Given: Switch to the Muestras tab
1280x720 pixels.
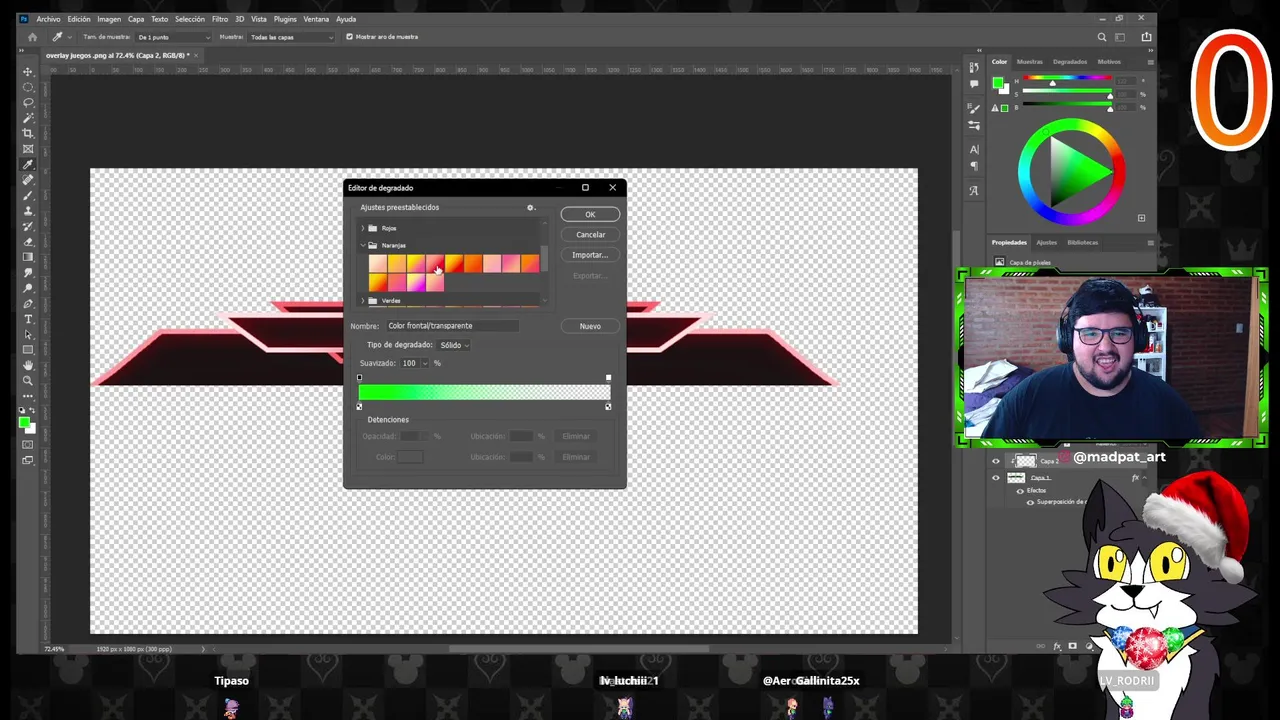Looking at the screenshot, I should click(x=1030, y=62).
